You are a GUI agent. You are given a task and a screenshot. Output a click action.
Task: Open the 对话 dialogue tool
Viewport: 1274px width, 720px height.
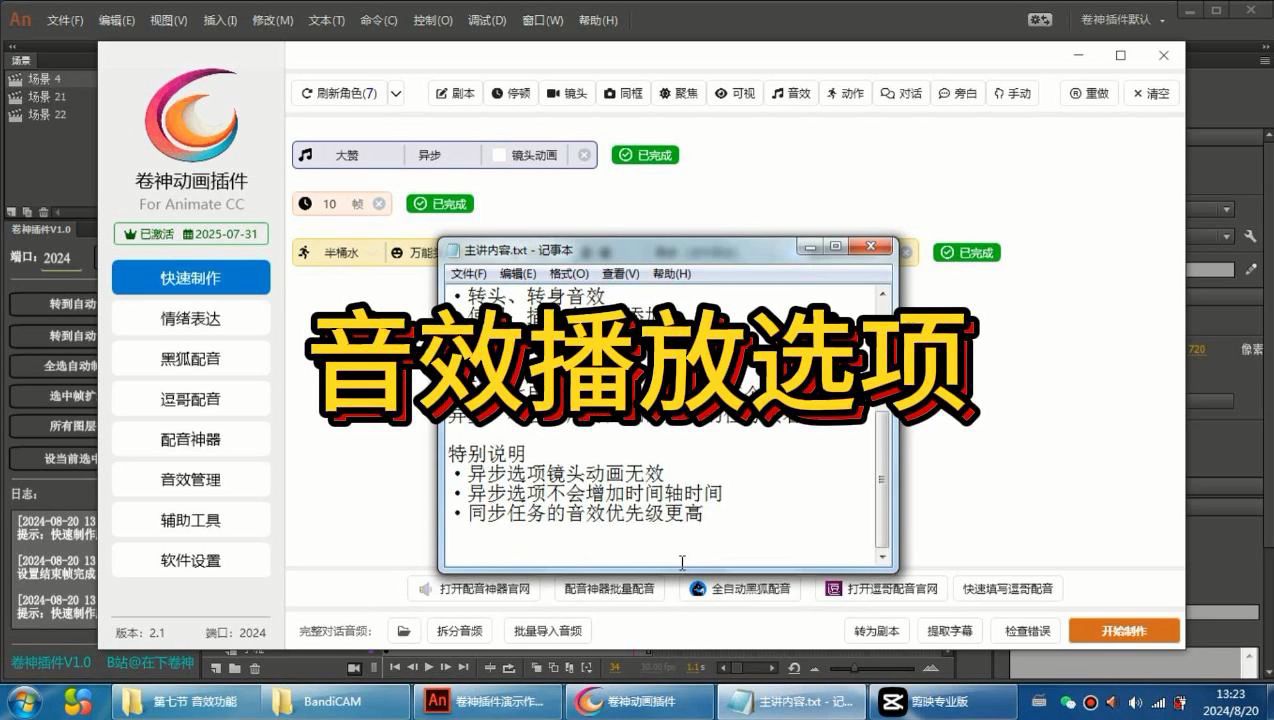[900, 93]
